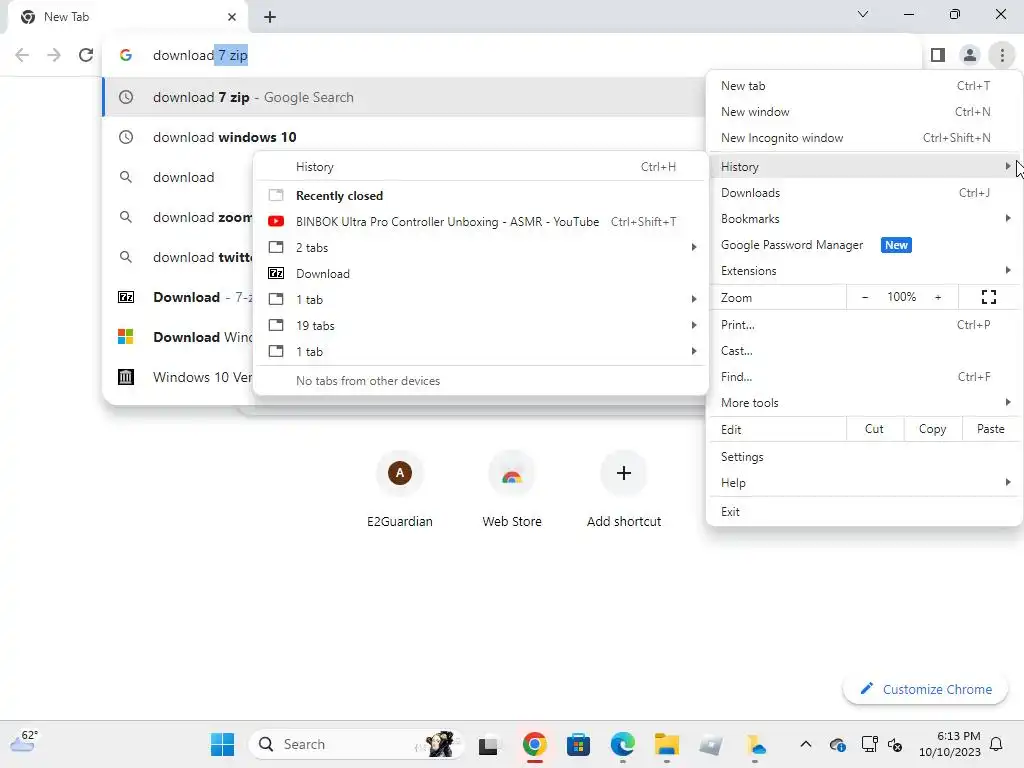
Task: Open File Explorer from the taskbar
Action: tap(667, 744)
